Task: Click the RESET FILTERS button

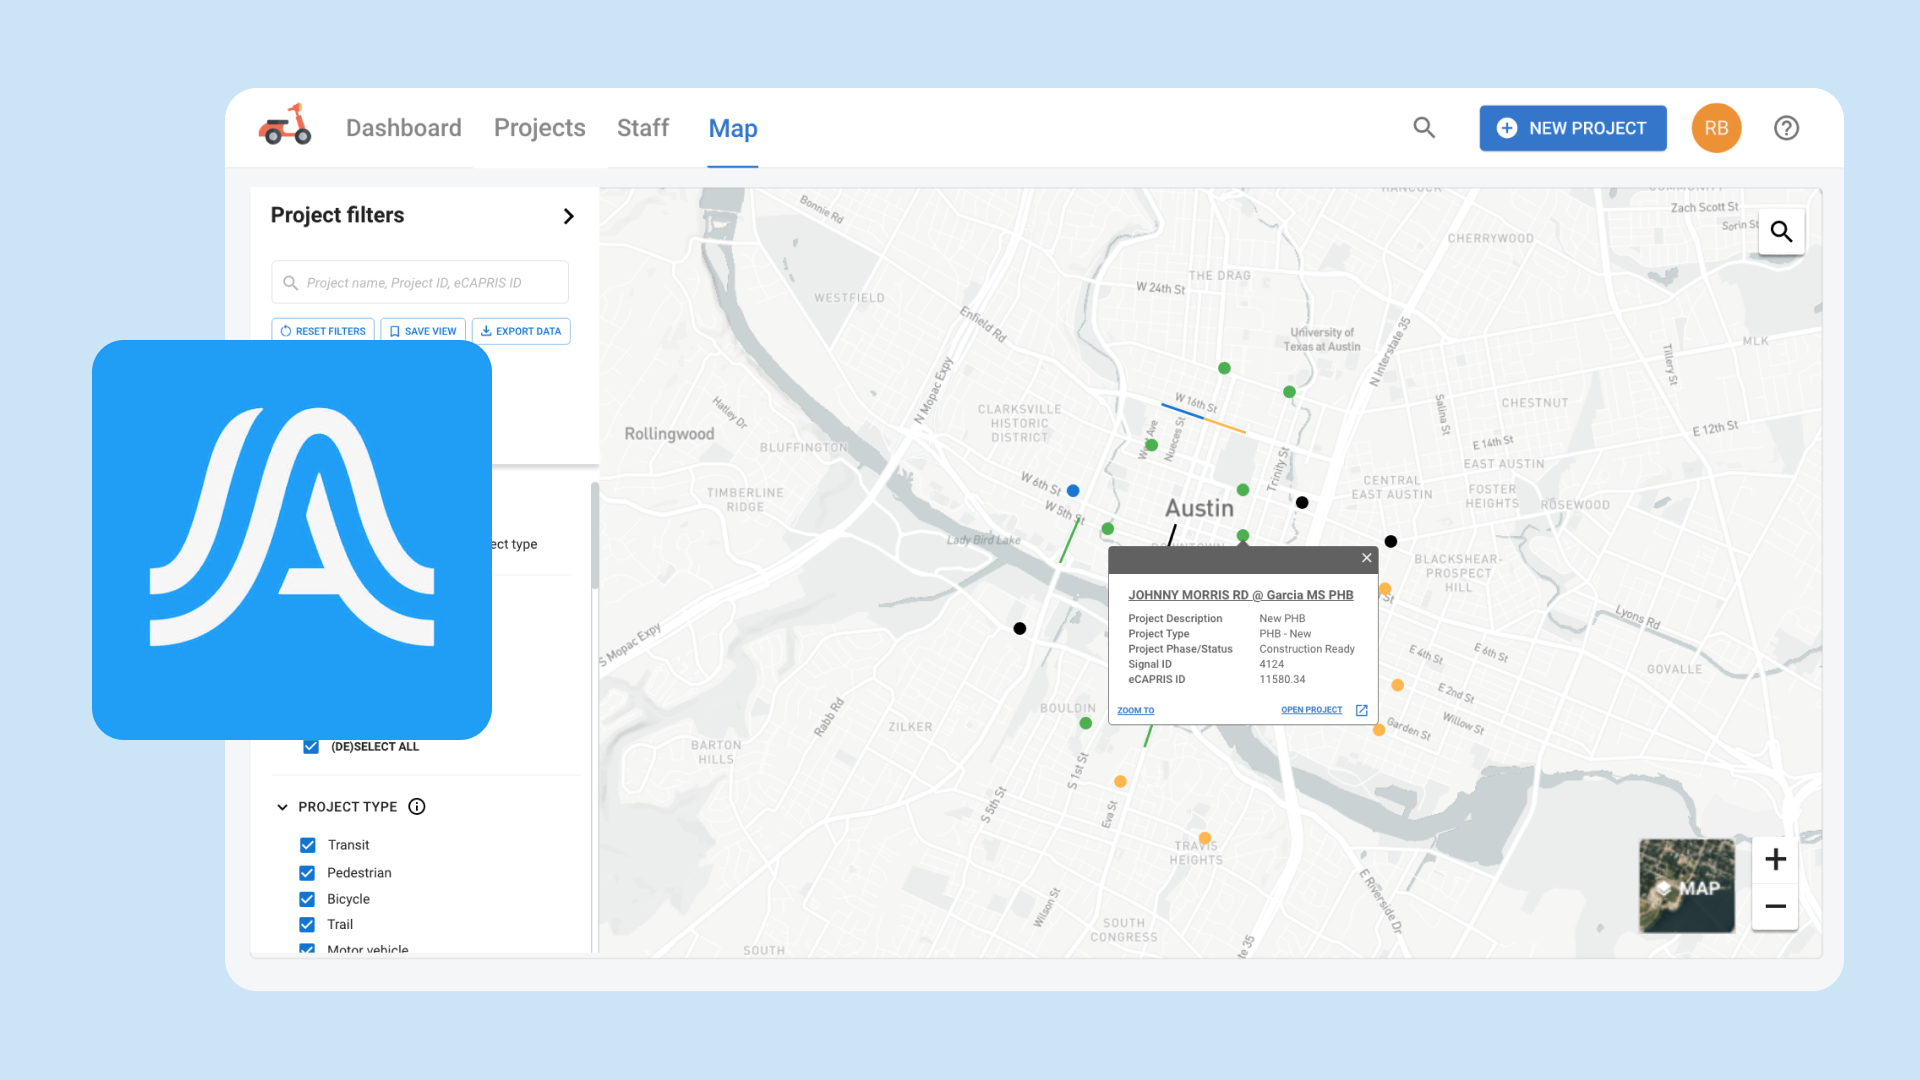Action: point(323,331)
